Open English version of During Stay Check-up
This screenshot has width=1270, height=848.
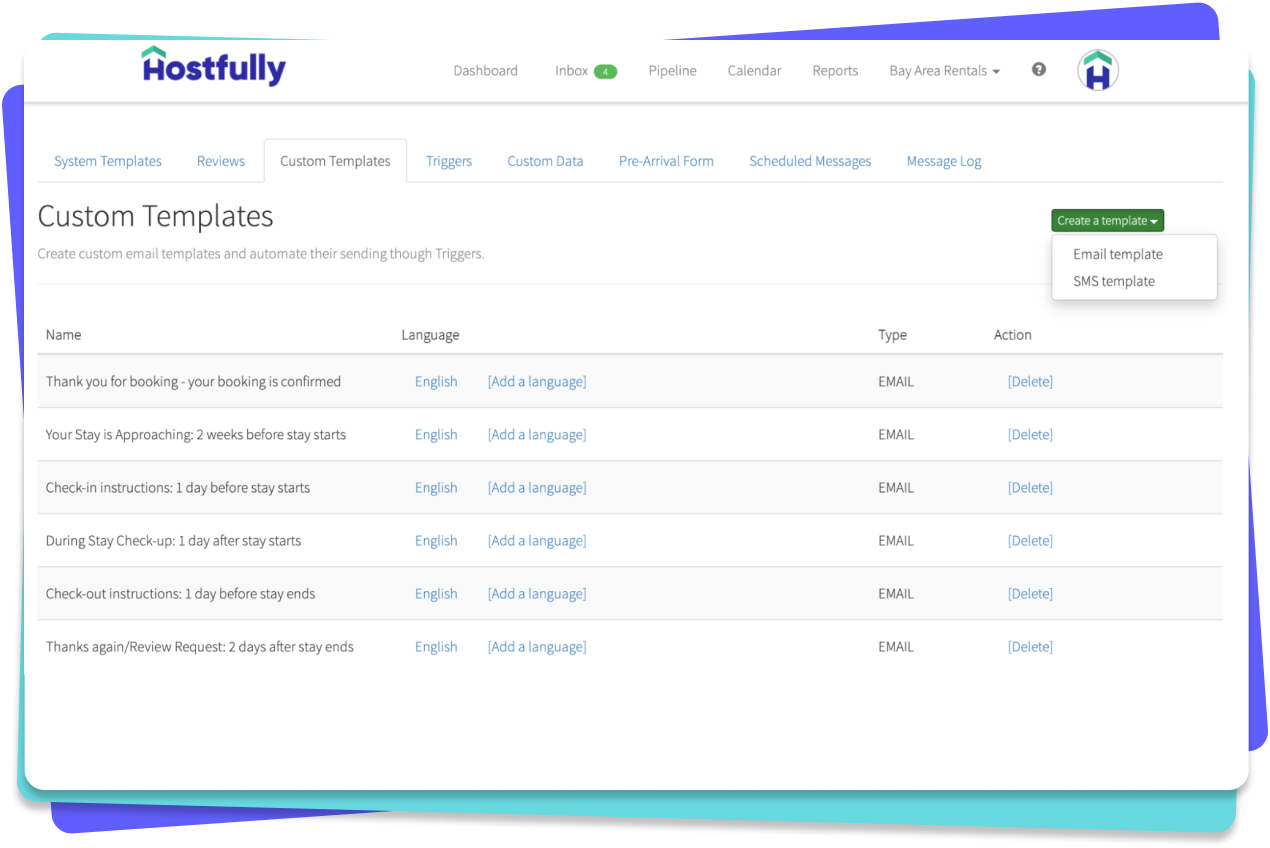436,540
